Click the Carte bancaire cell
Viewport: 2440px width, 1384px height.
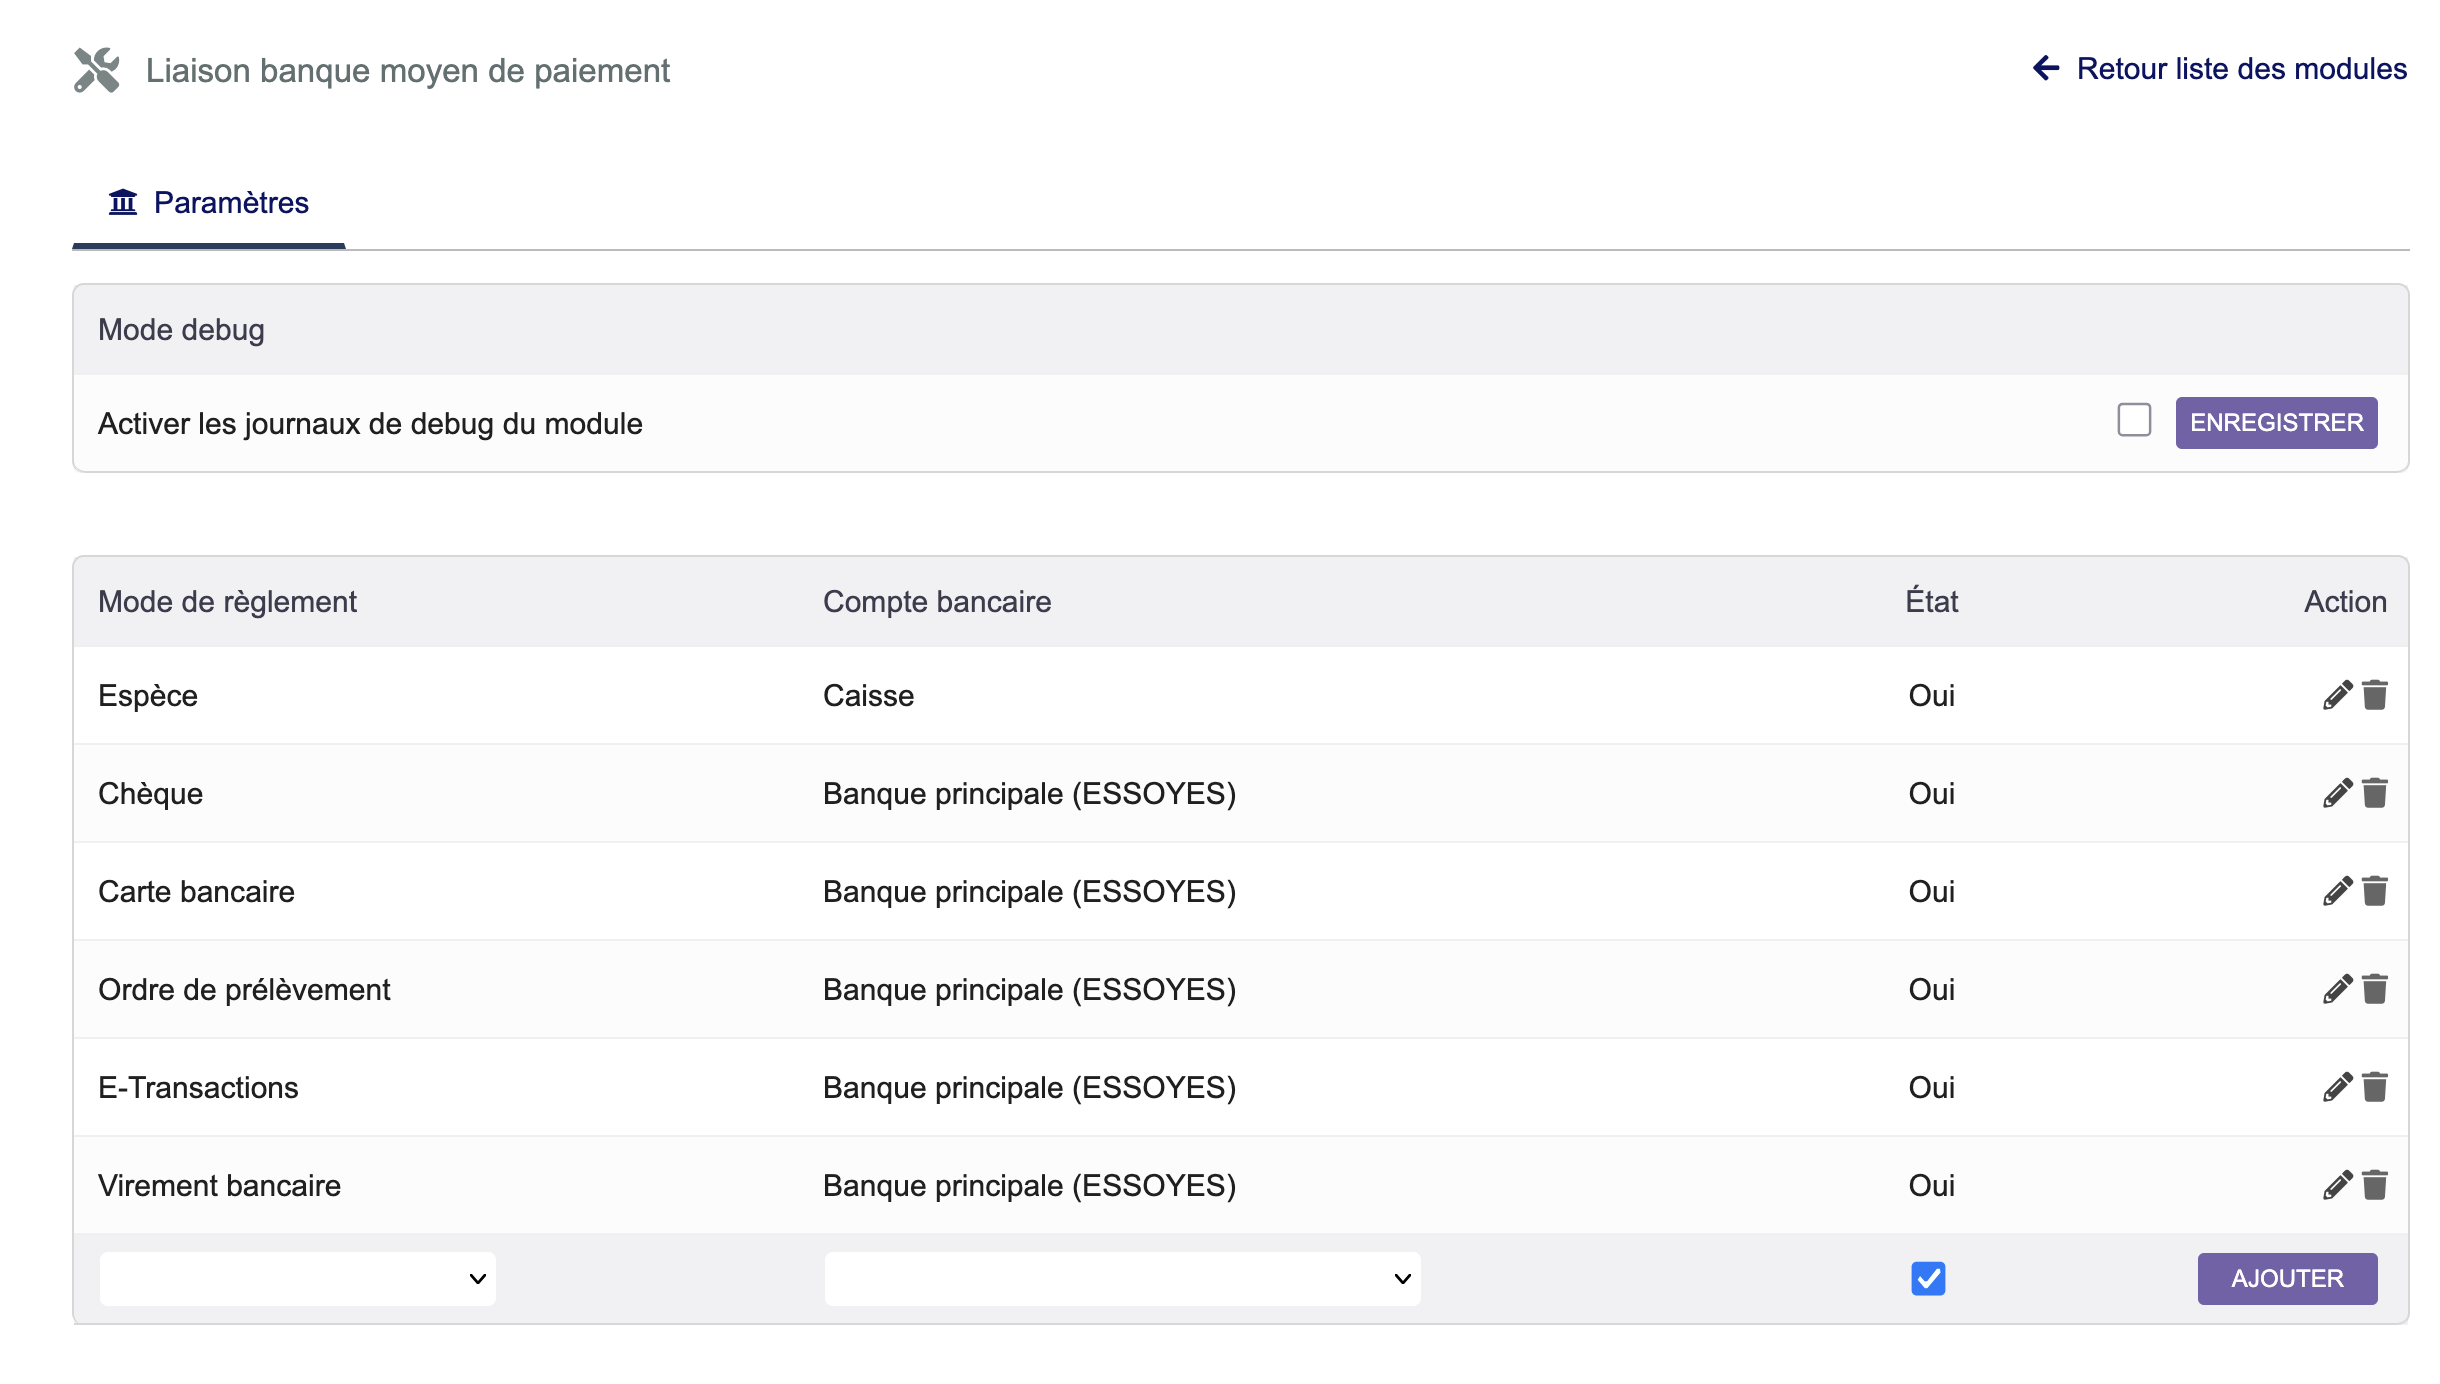pyautogui.click(x=196, y=892)
